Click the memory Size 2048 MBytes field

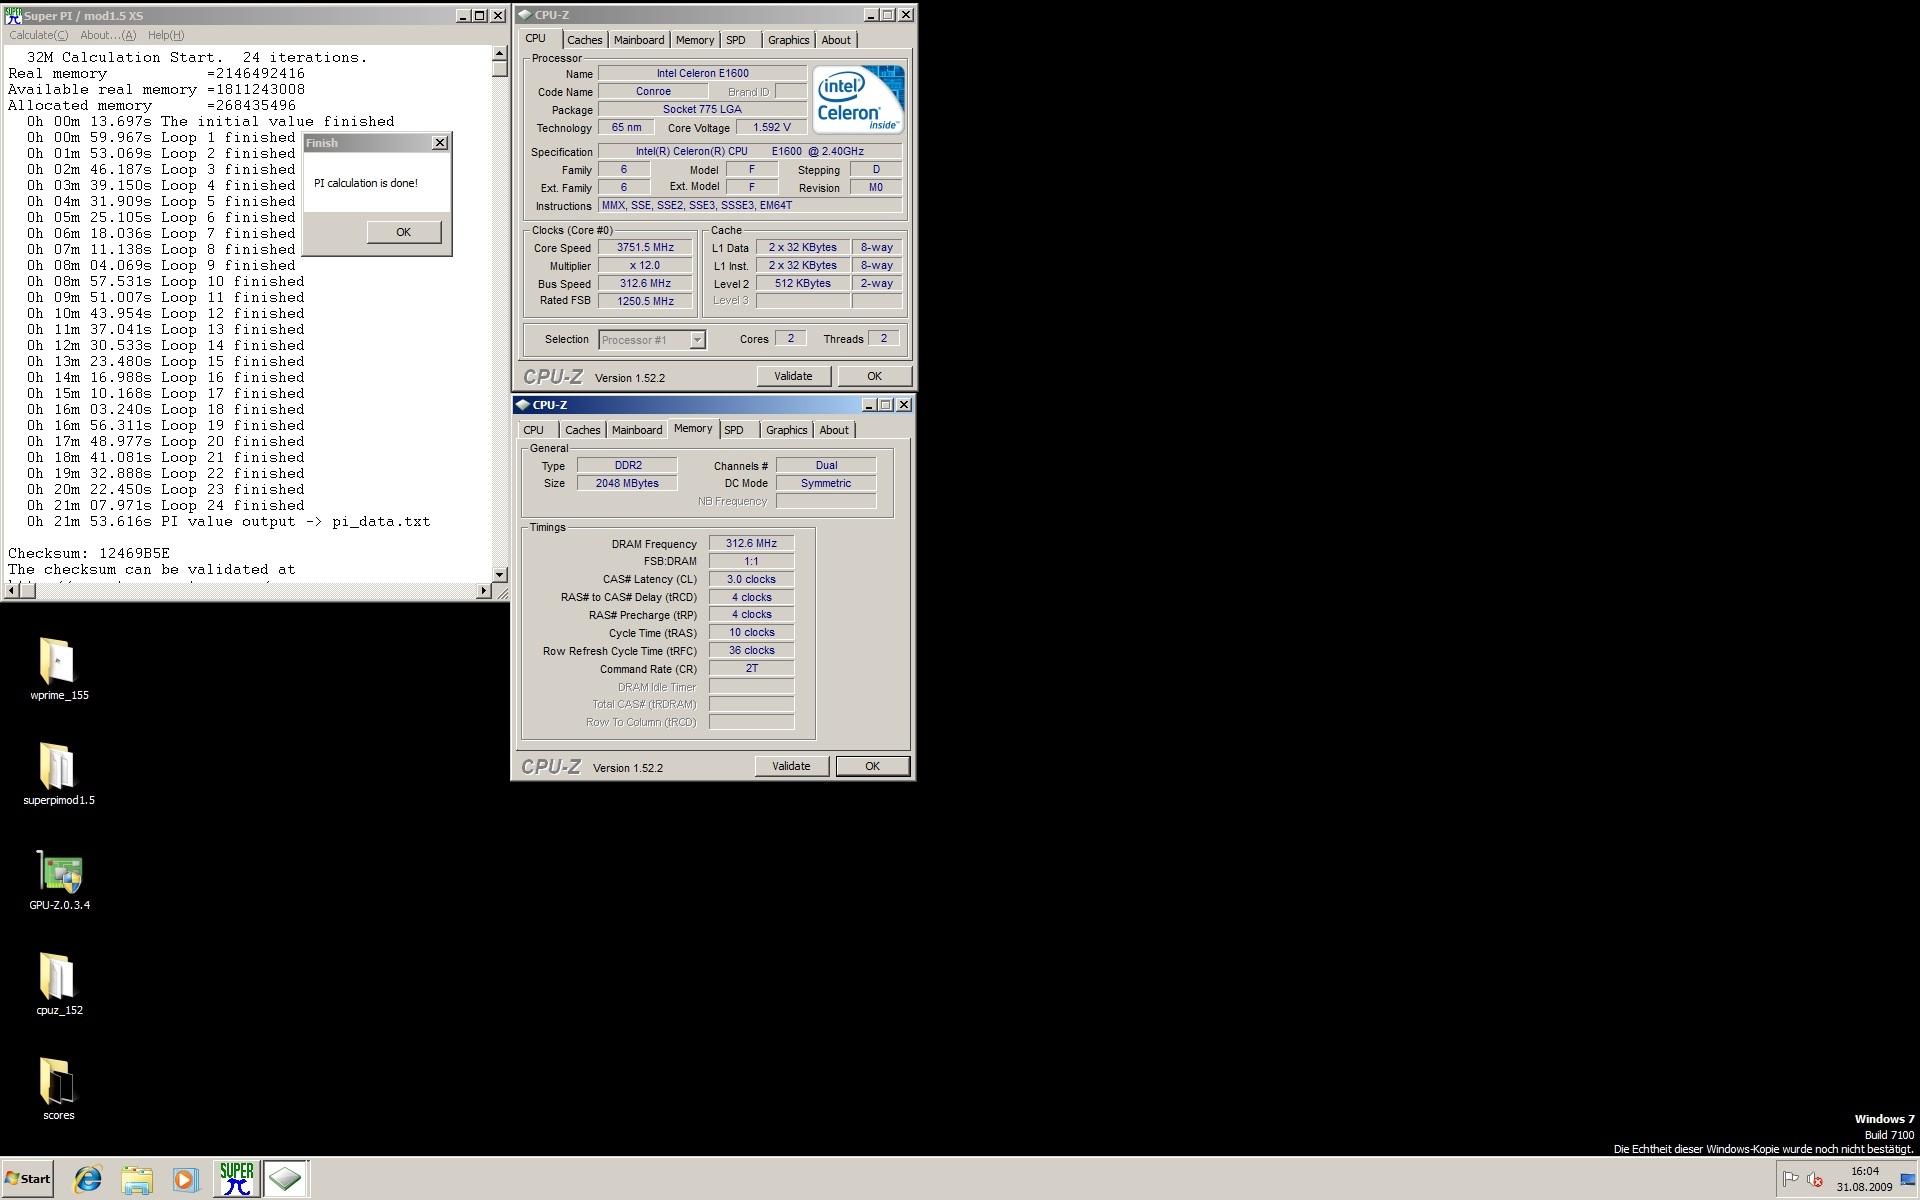(x=627, y=484)
